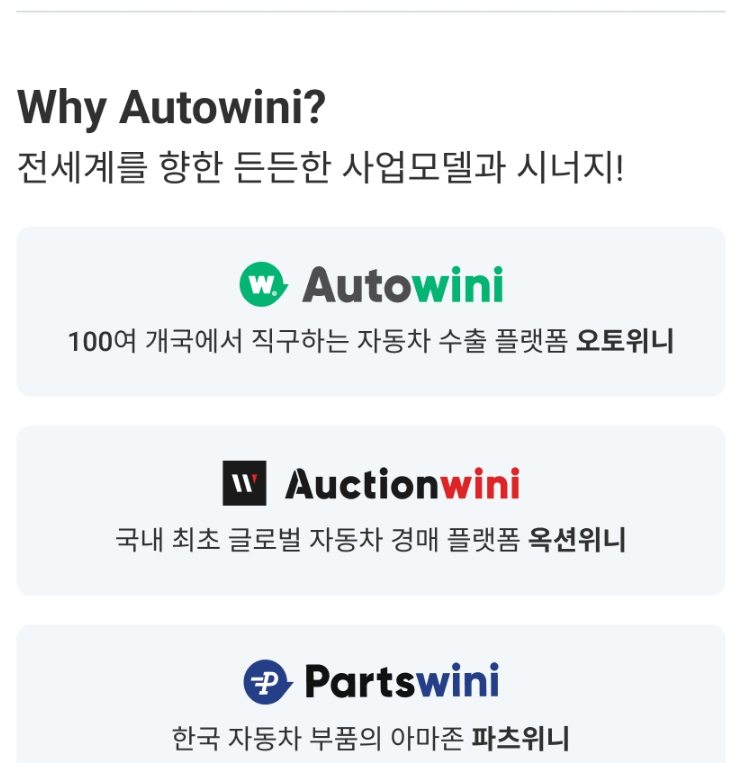Click '국내 최초 글로벌 자동차 경매 플랫폼' text
This screenshot has width=750, height=763.
pyautogui.click(x=317, y=541)
